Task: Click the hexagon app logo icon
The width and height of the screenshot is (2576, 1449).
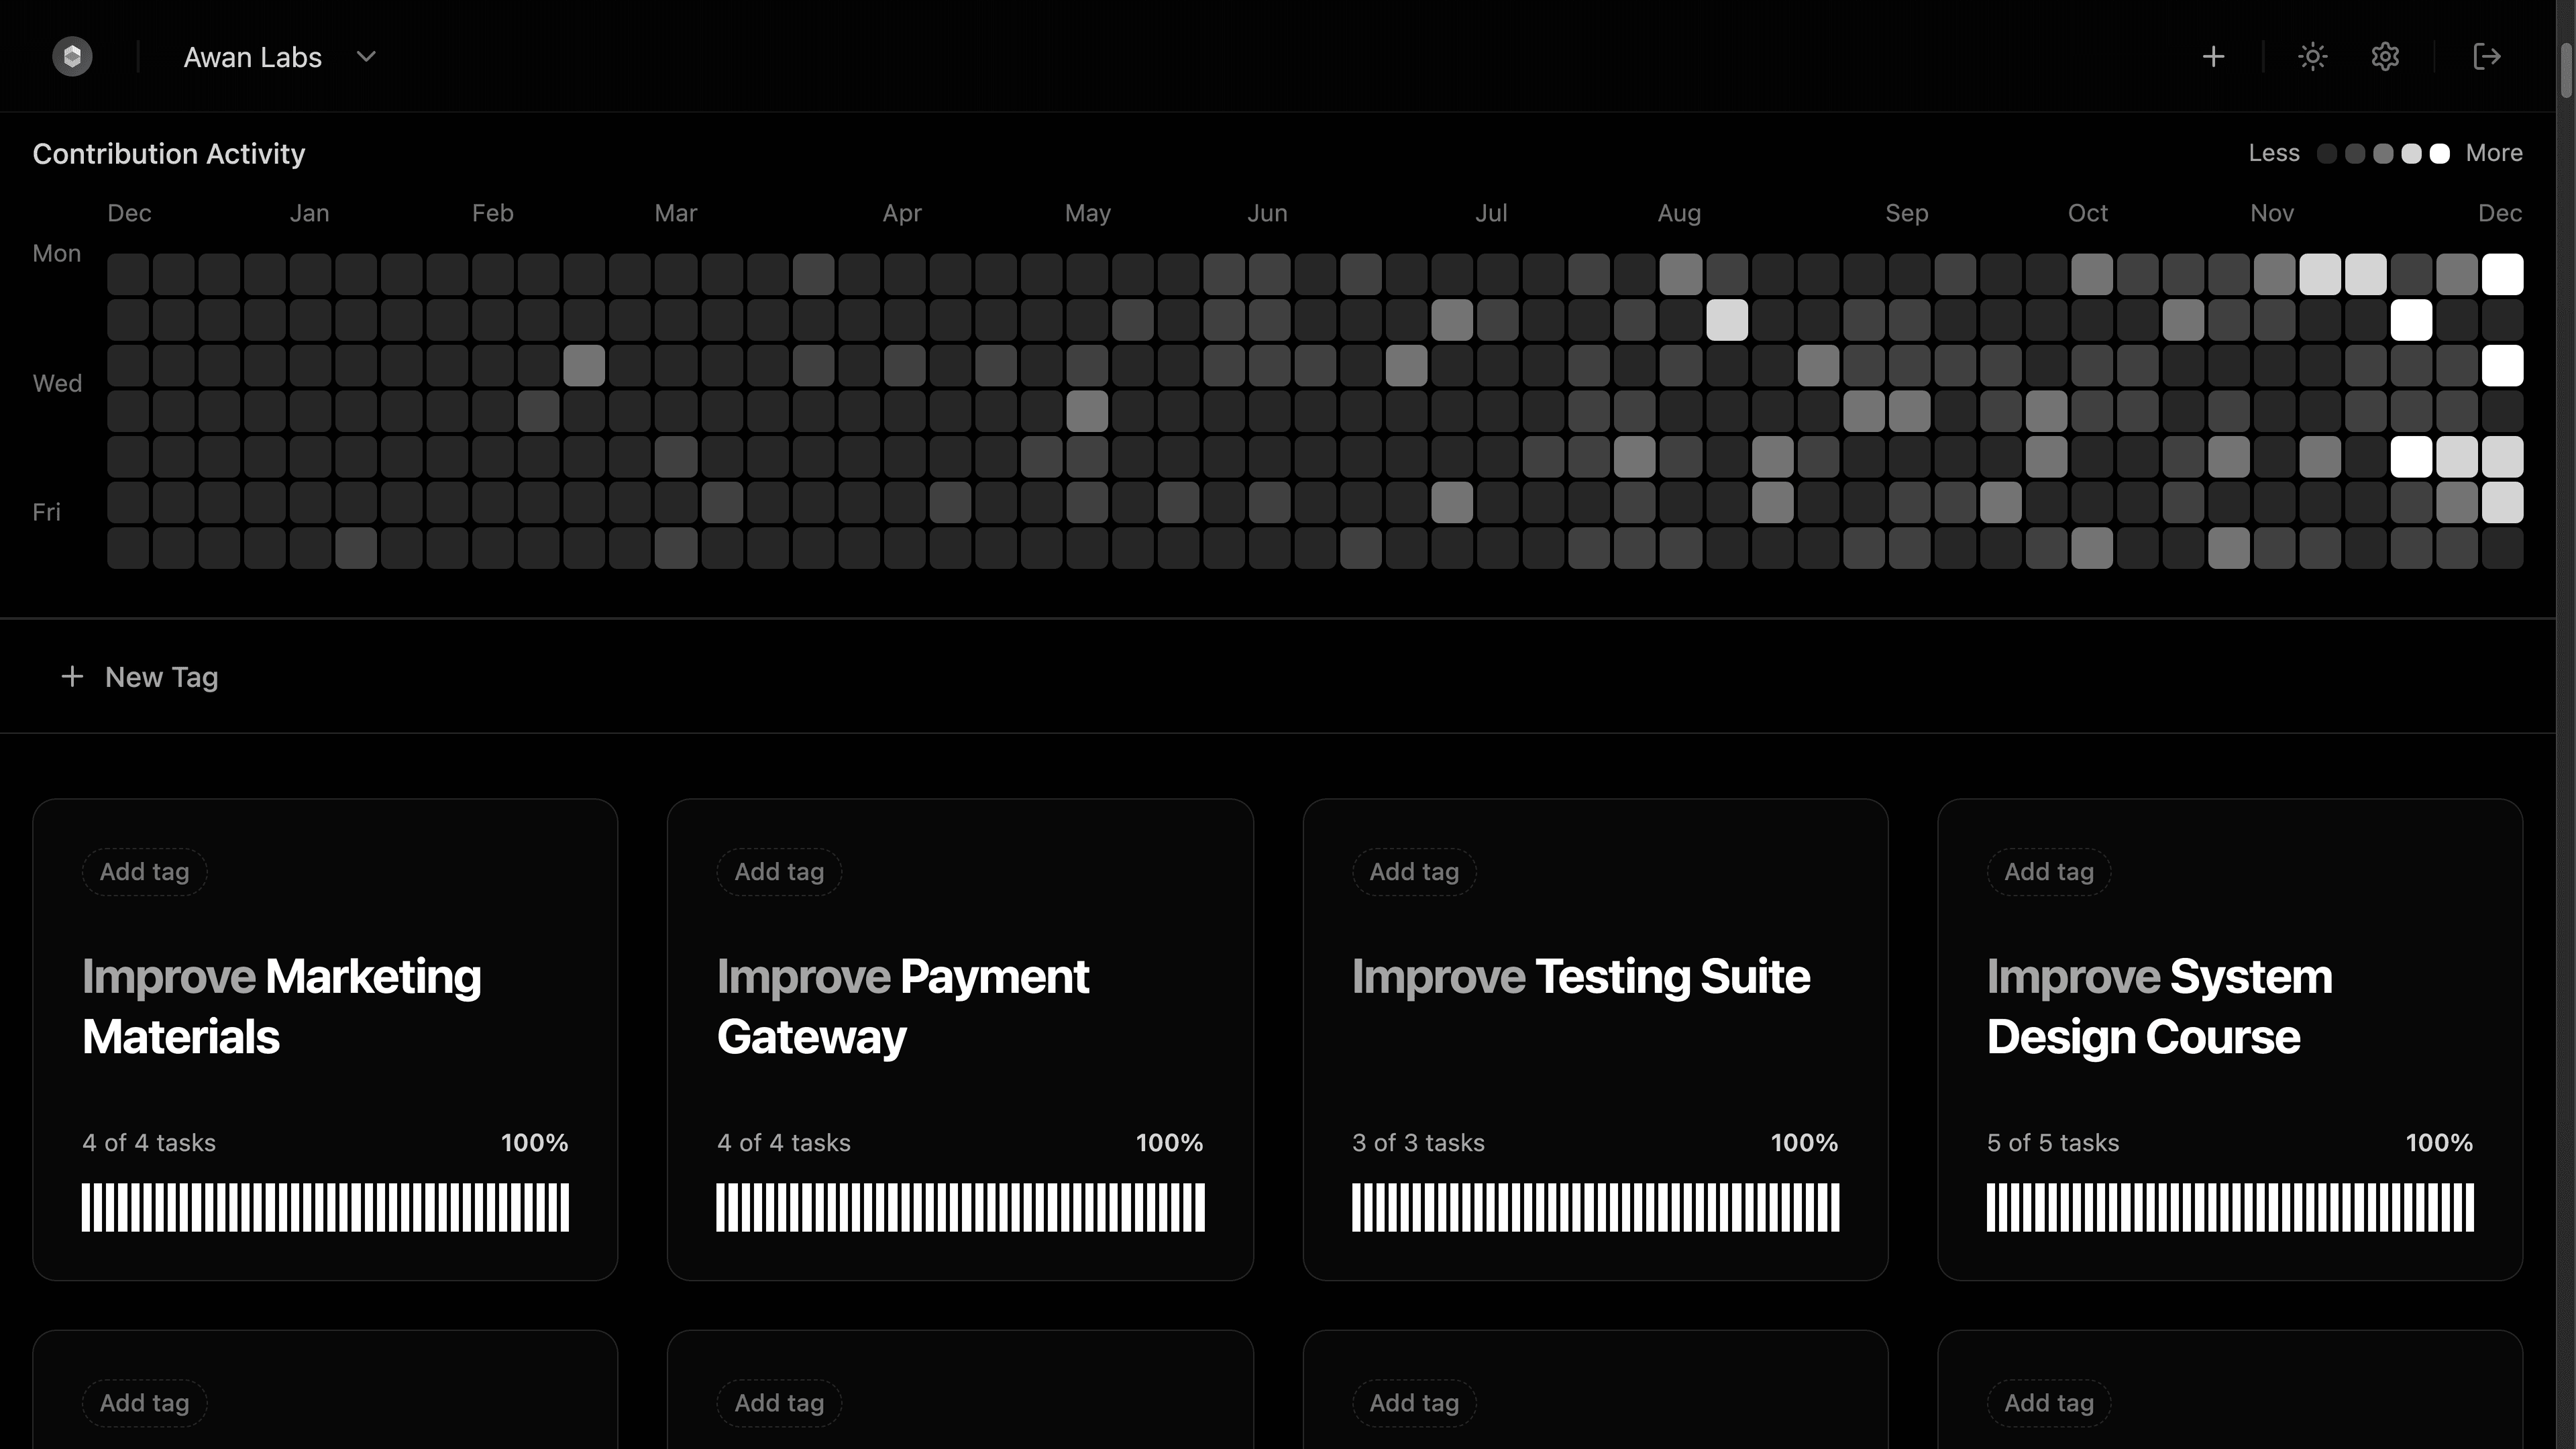Action: point(72,56)
